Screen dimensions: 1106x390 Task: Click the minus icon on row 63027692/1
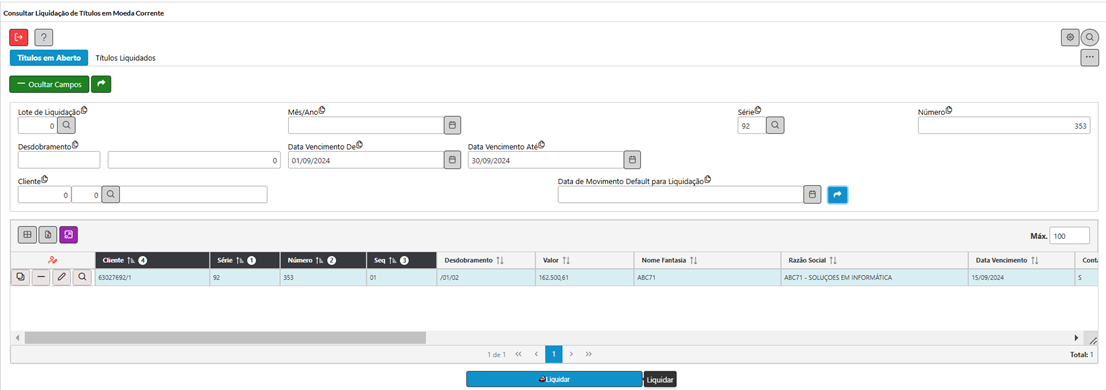pyautogui.click(x=41, y=278)
